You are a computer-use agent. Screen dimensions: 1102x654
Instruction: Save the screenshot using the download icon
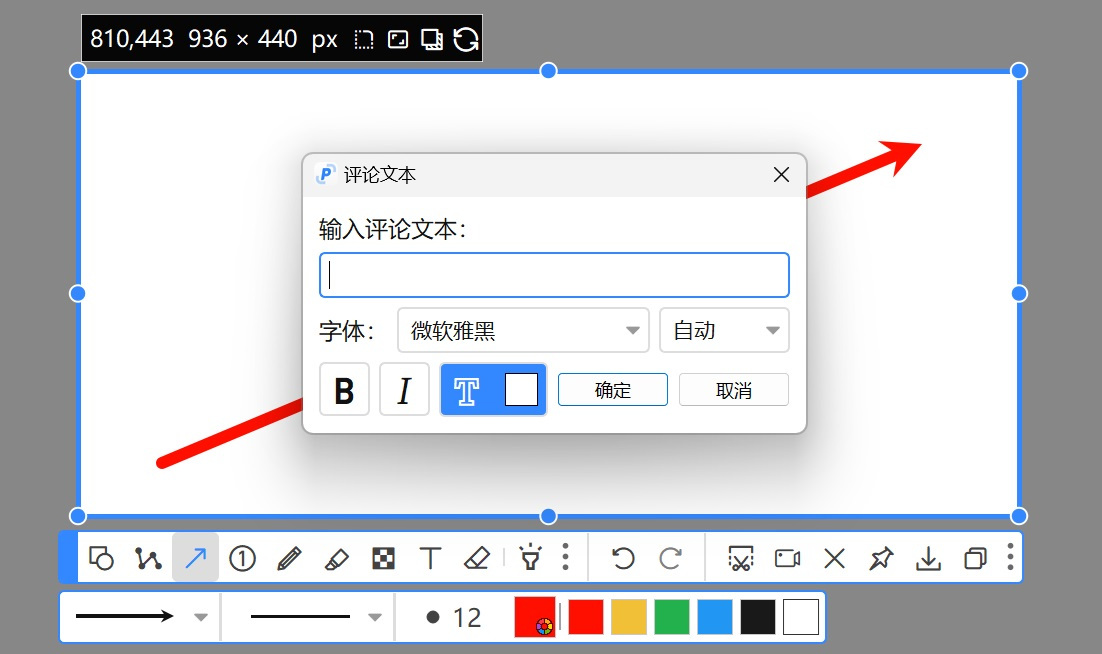click(928, 558)
